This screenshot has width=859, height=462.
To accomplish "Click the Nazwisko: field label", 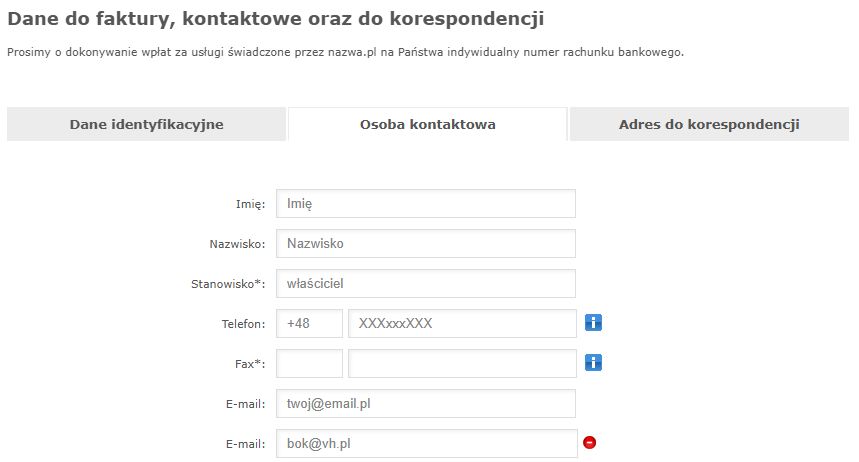I will pyautogui.click(x=237, y=244).
